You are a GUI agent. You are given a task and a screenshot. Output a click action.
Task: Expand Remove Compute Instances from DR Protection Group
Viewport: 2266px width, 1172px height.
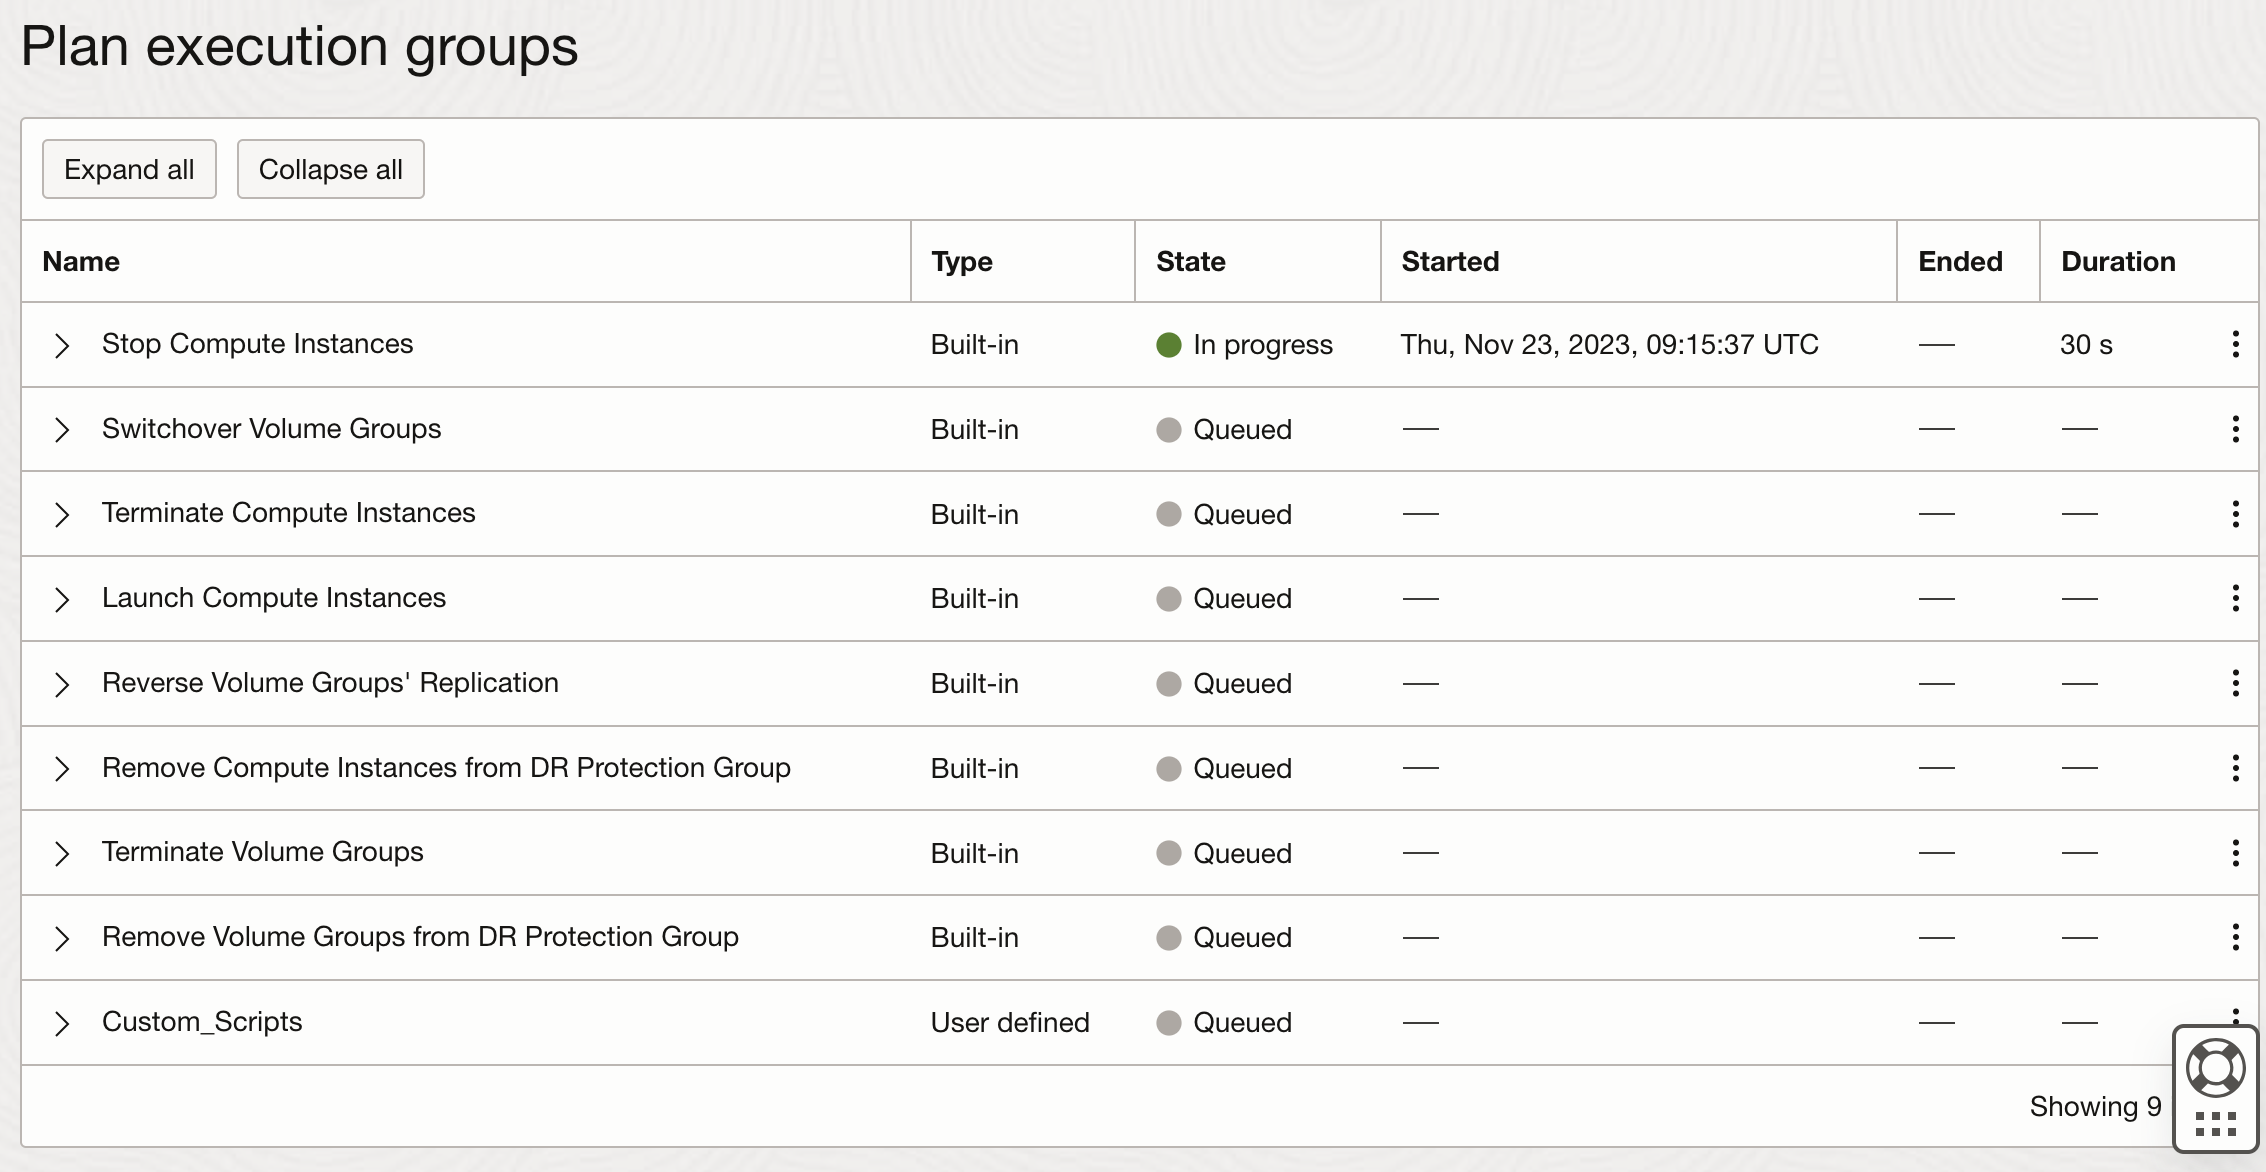click(x=62, y=768)
